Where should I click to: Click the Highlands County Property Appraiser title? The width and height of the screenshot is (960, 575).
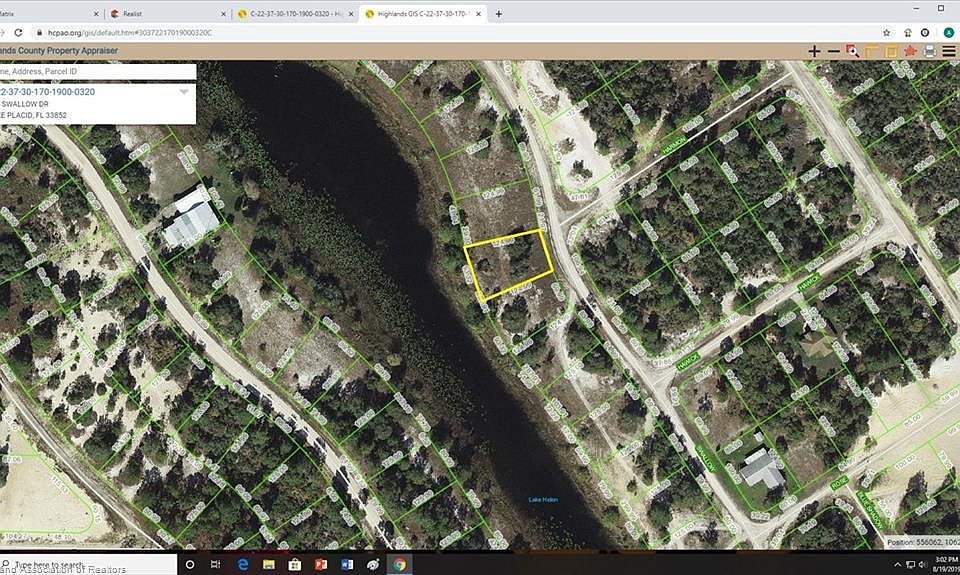(x=59, y=51)
